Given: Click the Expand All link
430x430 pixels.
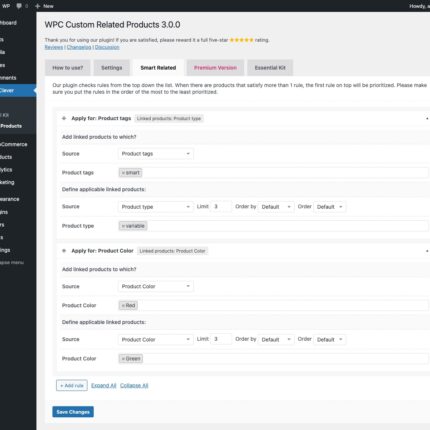Looking at the screenshot, I should [104, 385].
